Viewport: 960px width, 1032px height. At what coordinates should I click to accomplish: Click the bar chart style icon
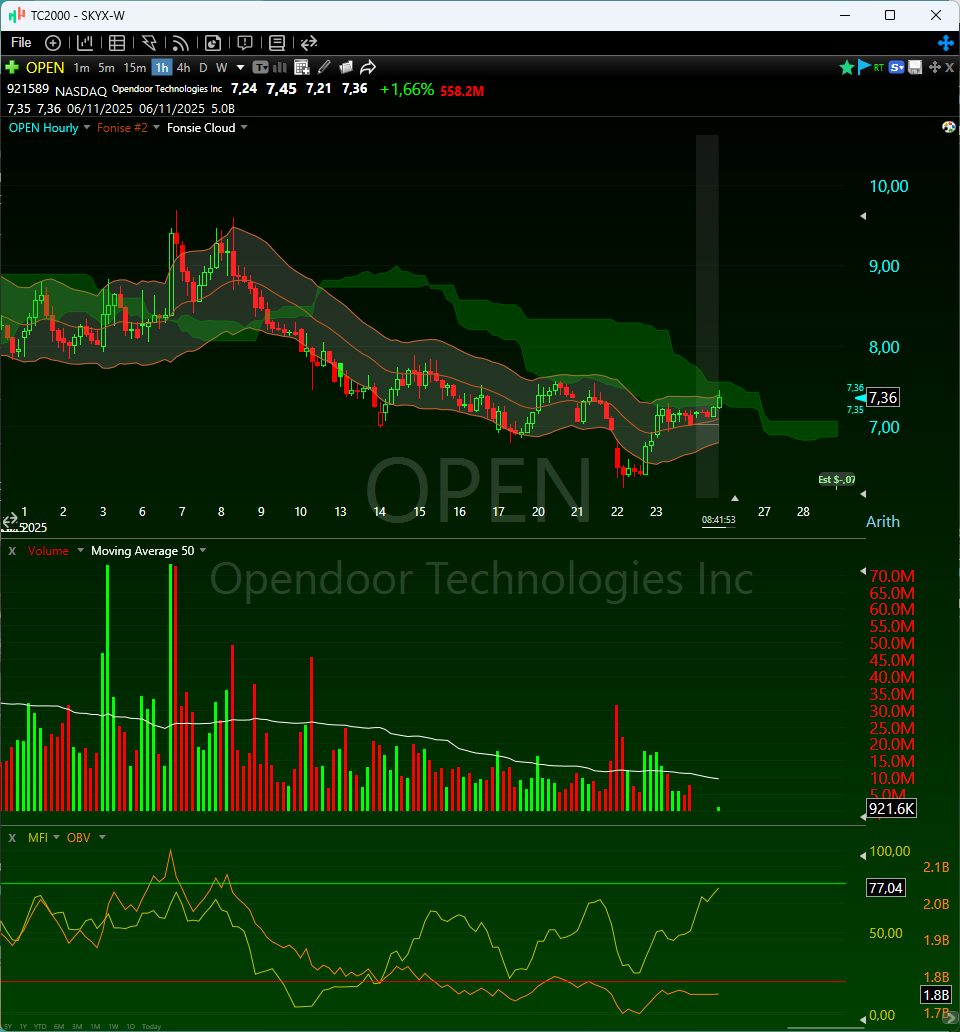(280, 67)
